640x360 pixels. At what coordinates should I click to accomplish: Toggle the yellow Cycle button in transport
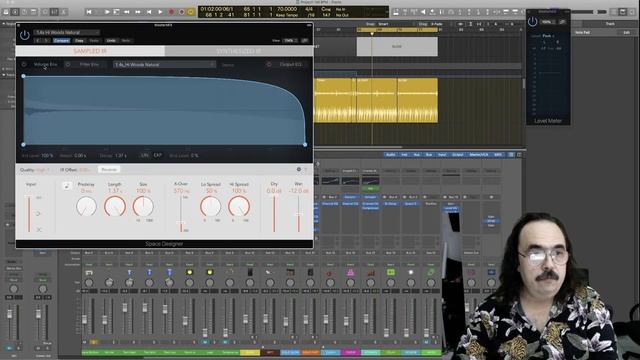(191, 12)
